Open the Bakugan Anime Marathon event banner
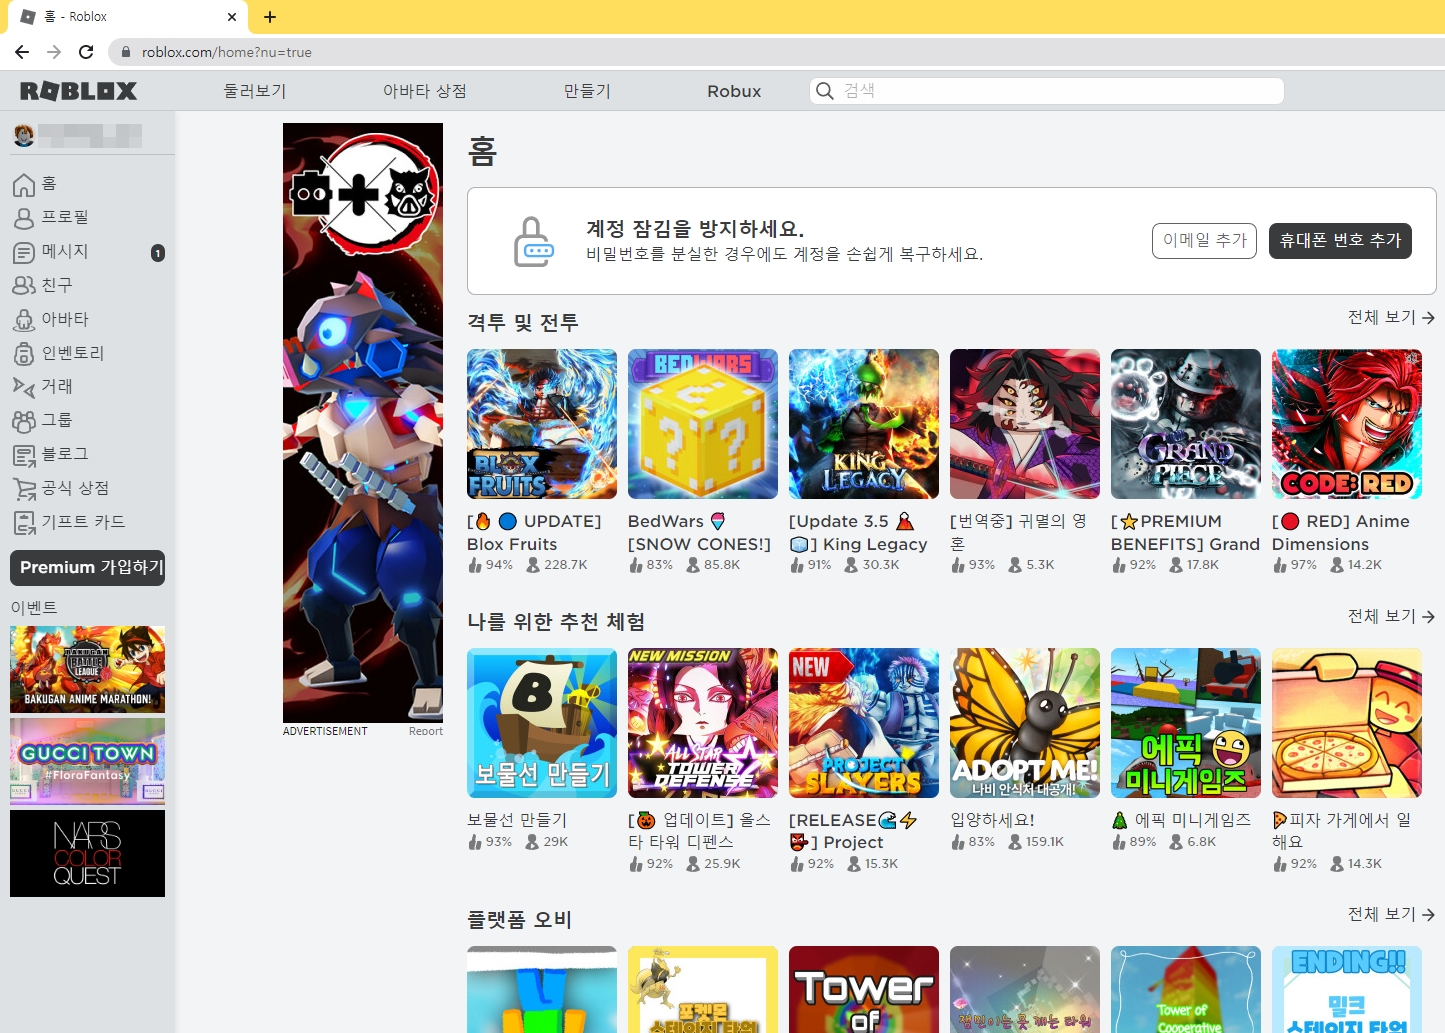The image size is (1445, 1033). click(x=87, y=669)
